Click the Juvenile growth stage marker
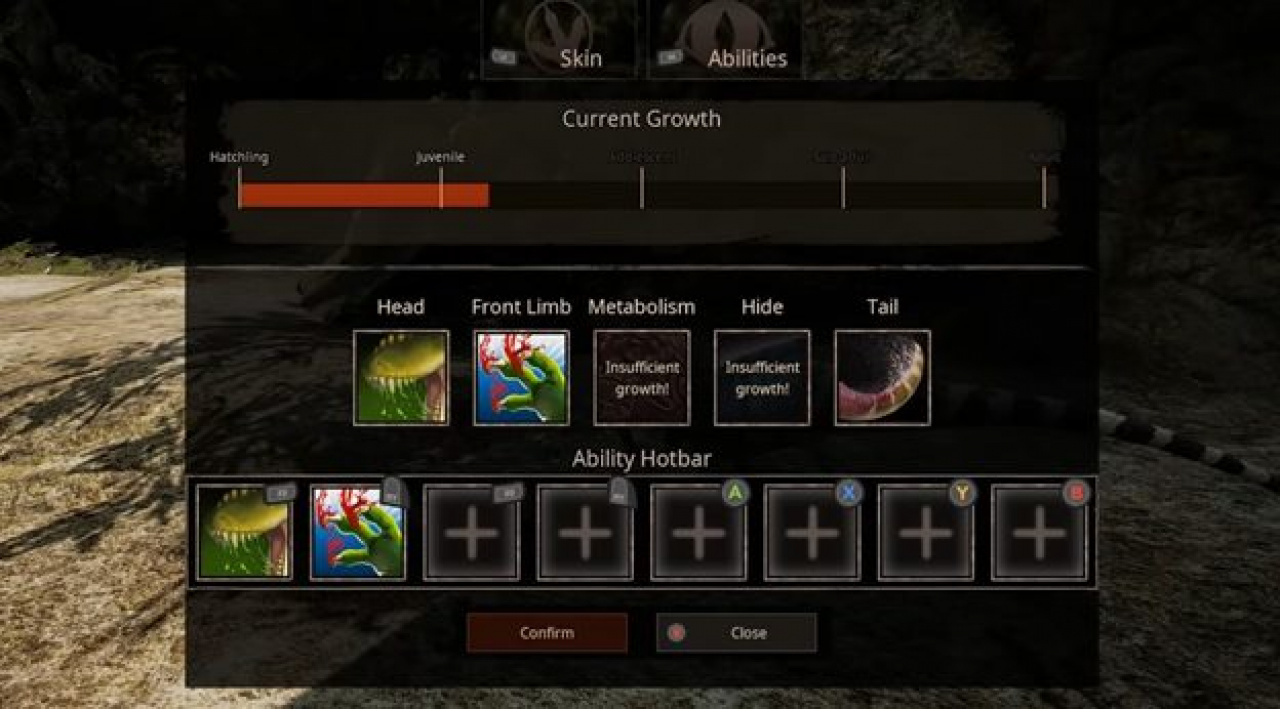Image resolution: width=1280 pixels, height=709 pixels. [441, 158]
